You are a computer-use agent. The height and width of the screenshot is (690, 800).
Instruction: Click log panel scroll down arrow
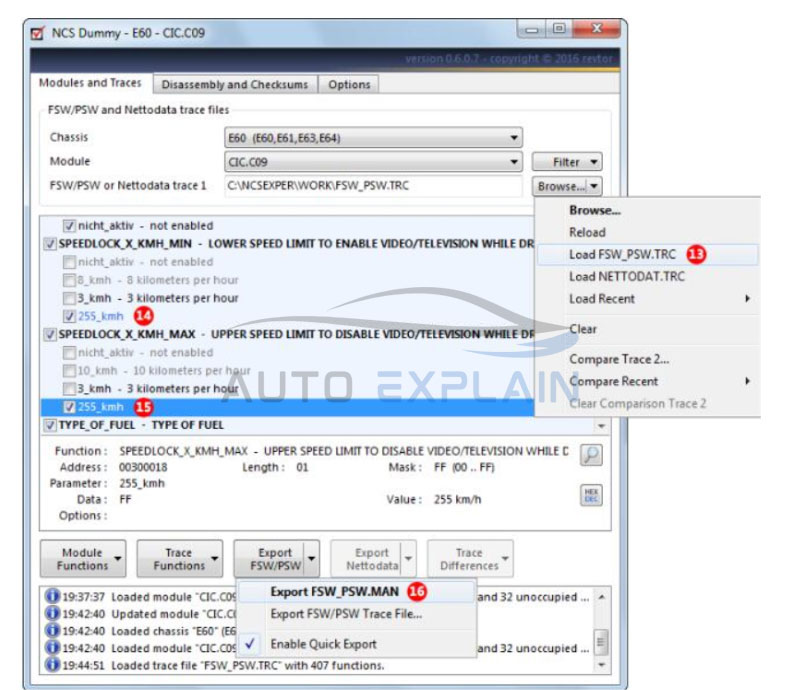[x=602, y=665]
